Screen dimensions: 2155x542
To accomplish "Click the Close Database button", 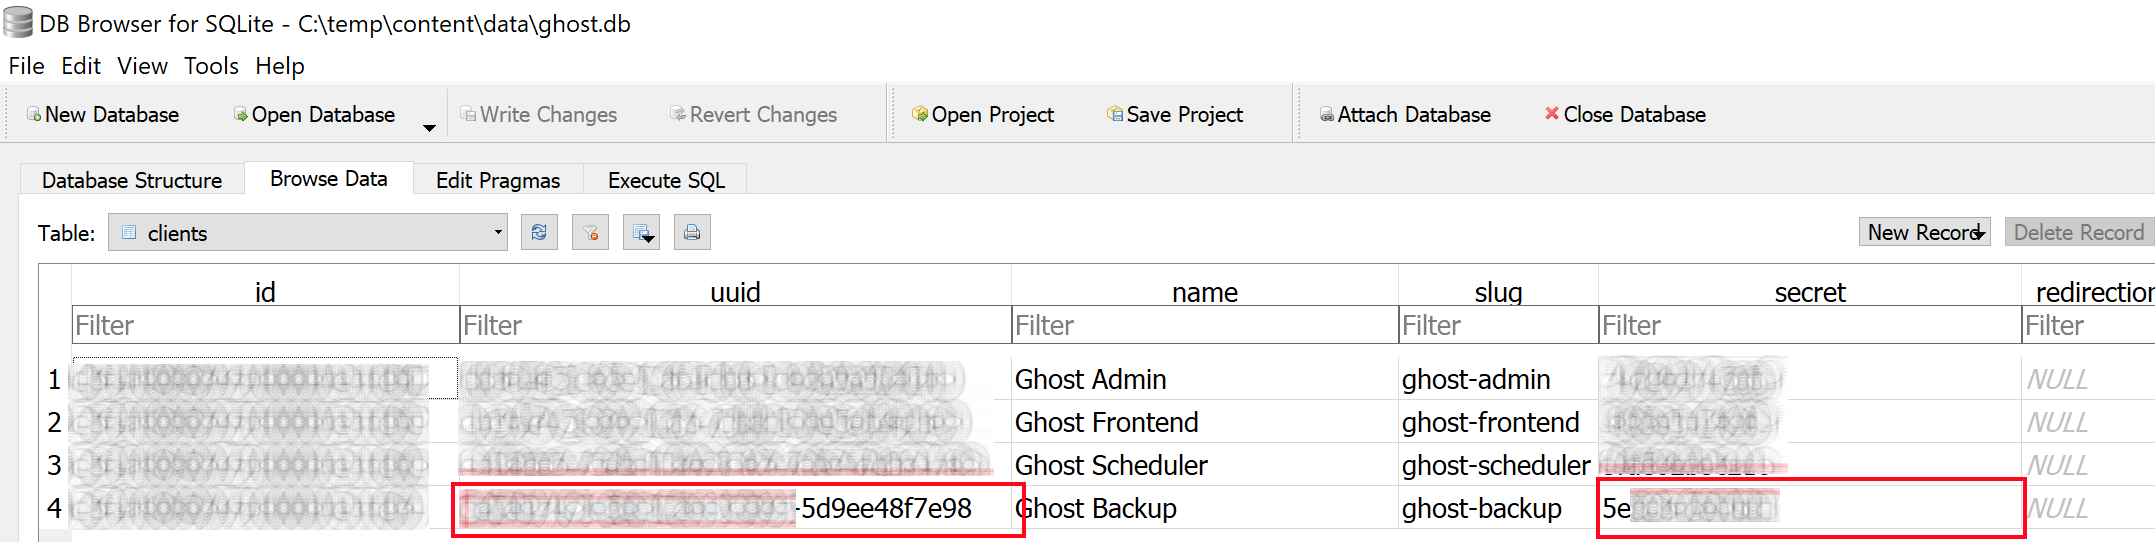I will click(1625, 115).
